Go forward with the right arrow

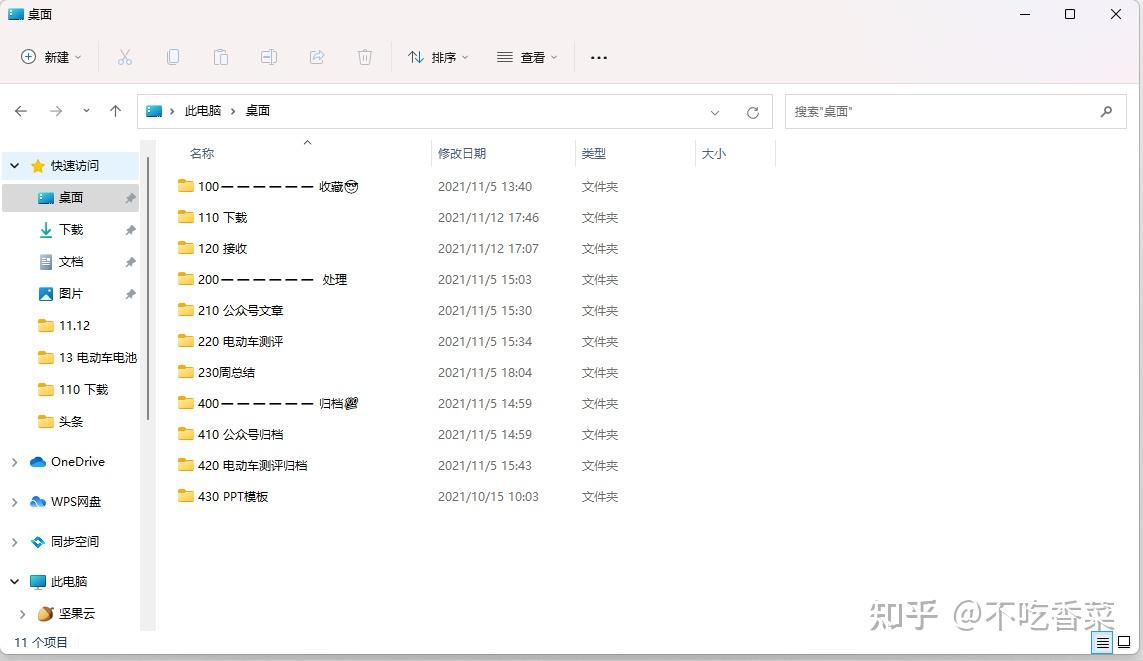[56, 111]
